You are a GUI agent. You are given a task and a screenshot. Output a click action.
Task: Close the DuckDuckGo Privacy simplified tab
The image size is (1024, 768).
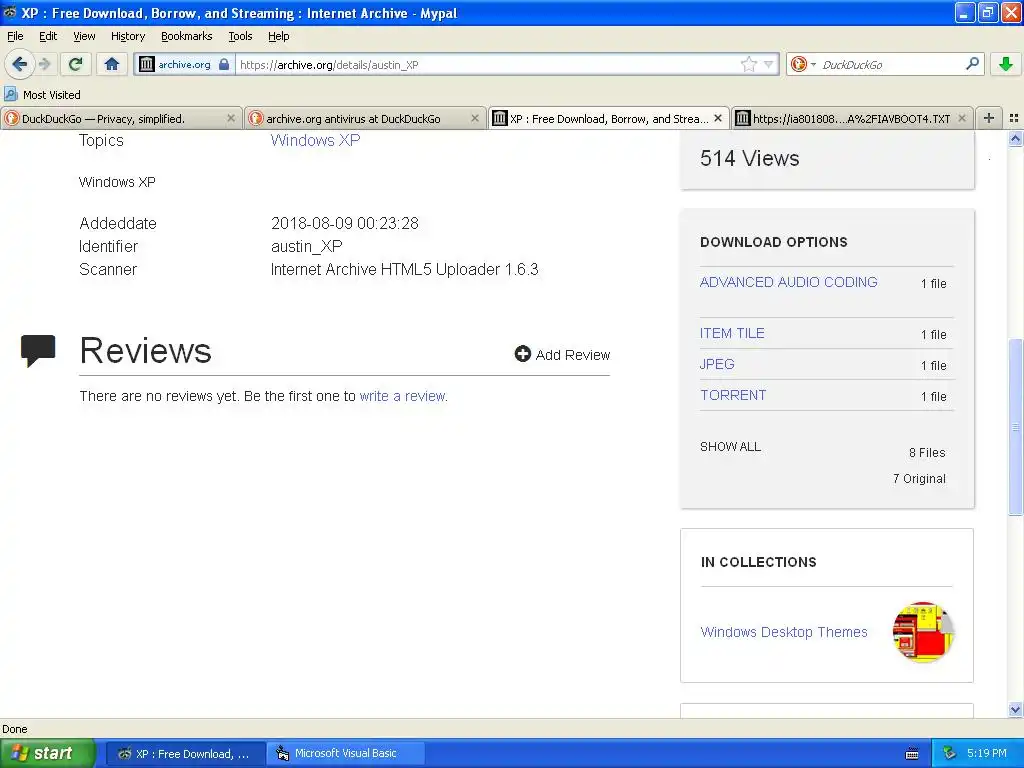[x=231, y=118]
